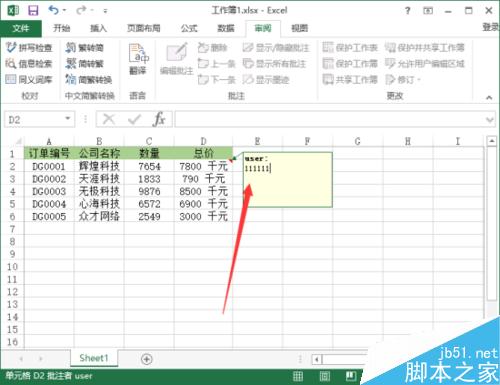Delete comment with 删除 button
The width and height of the screenshot is (500, 385).
[x=213, y=48]
